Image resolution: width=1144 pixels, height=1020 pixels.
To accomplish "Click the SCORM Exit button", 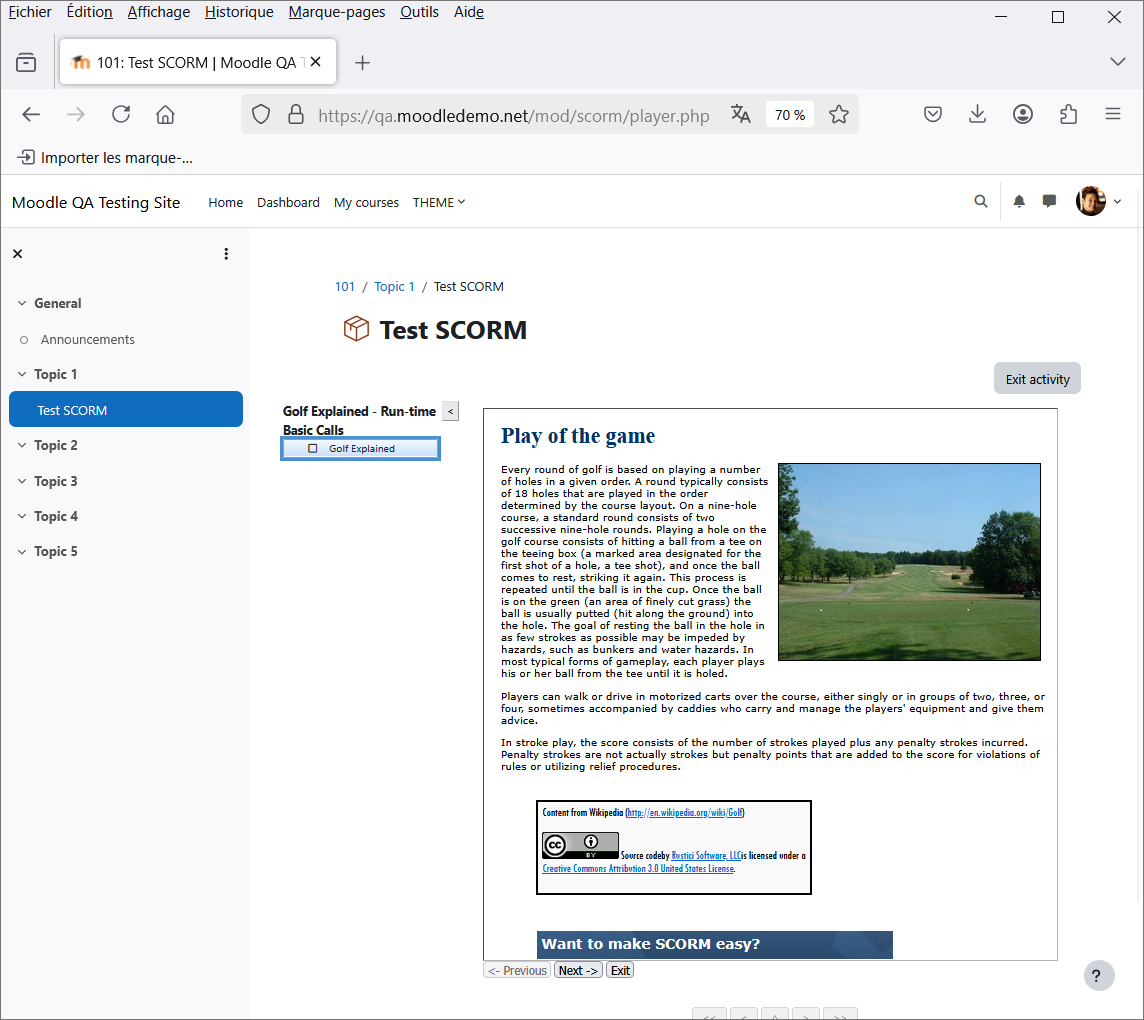I will pyautogui.click(x=620, y=970).
